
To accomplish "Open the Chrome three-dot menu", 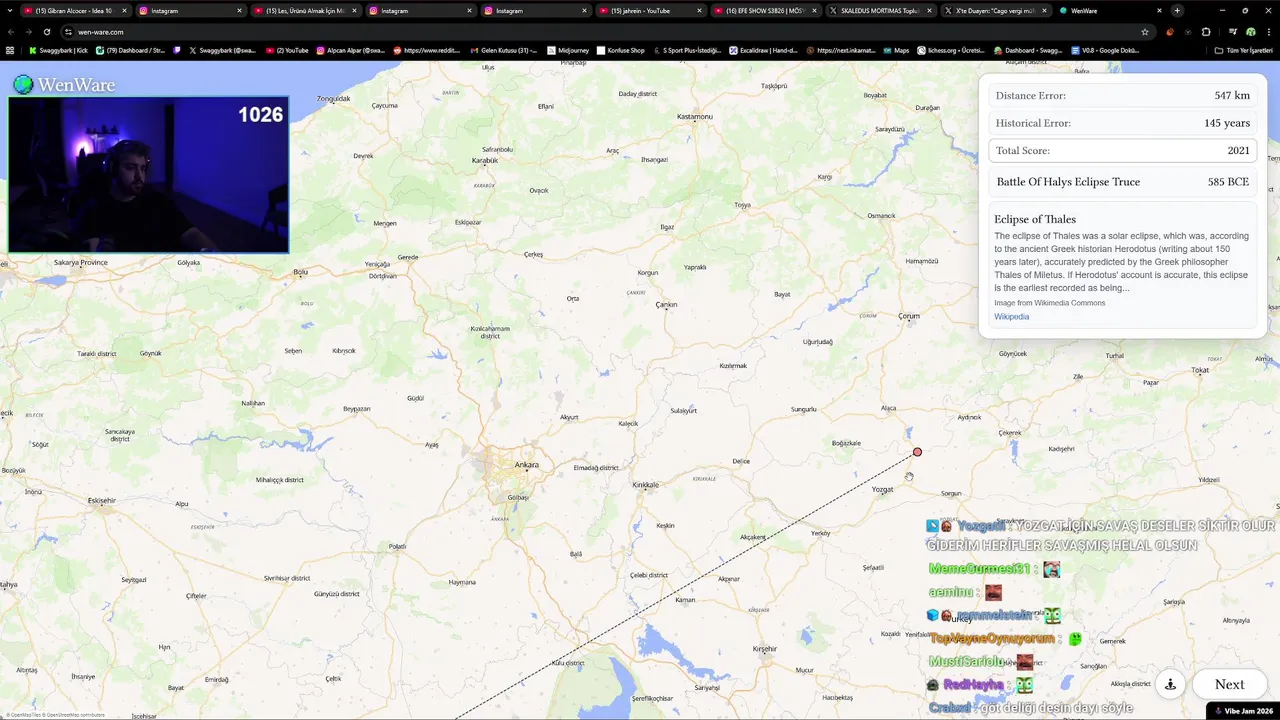I will pos(1269,32).
